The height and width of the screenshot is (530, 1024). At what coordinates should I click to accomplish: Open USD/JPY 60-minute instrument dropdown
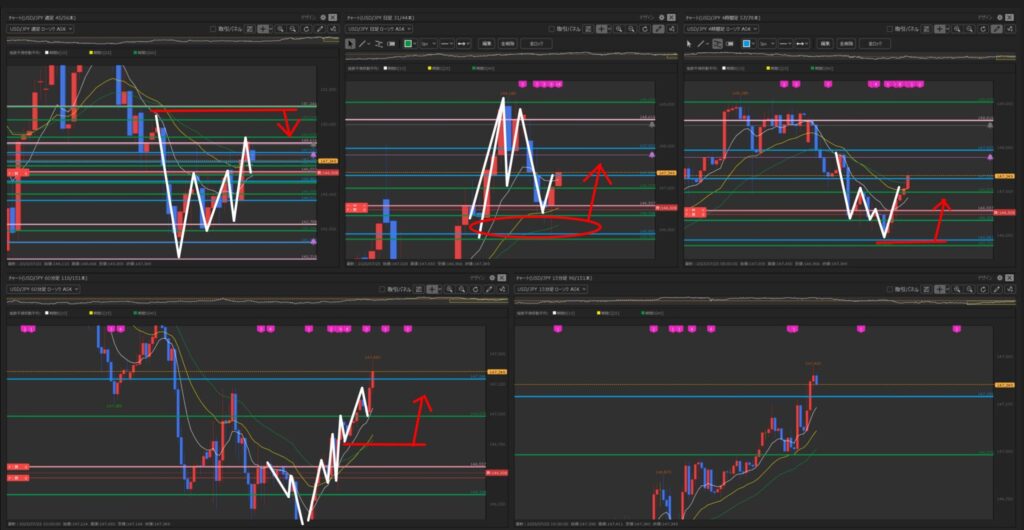tap(43, 289)
